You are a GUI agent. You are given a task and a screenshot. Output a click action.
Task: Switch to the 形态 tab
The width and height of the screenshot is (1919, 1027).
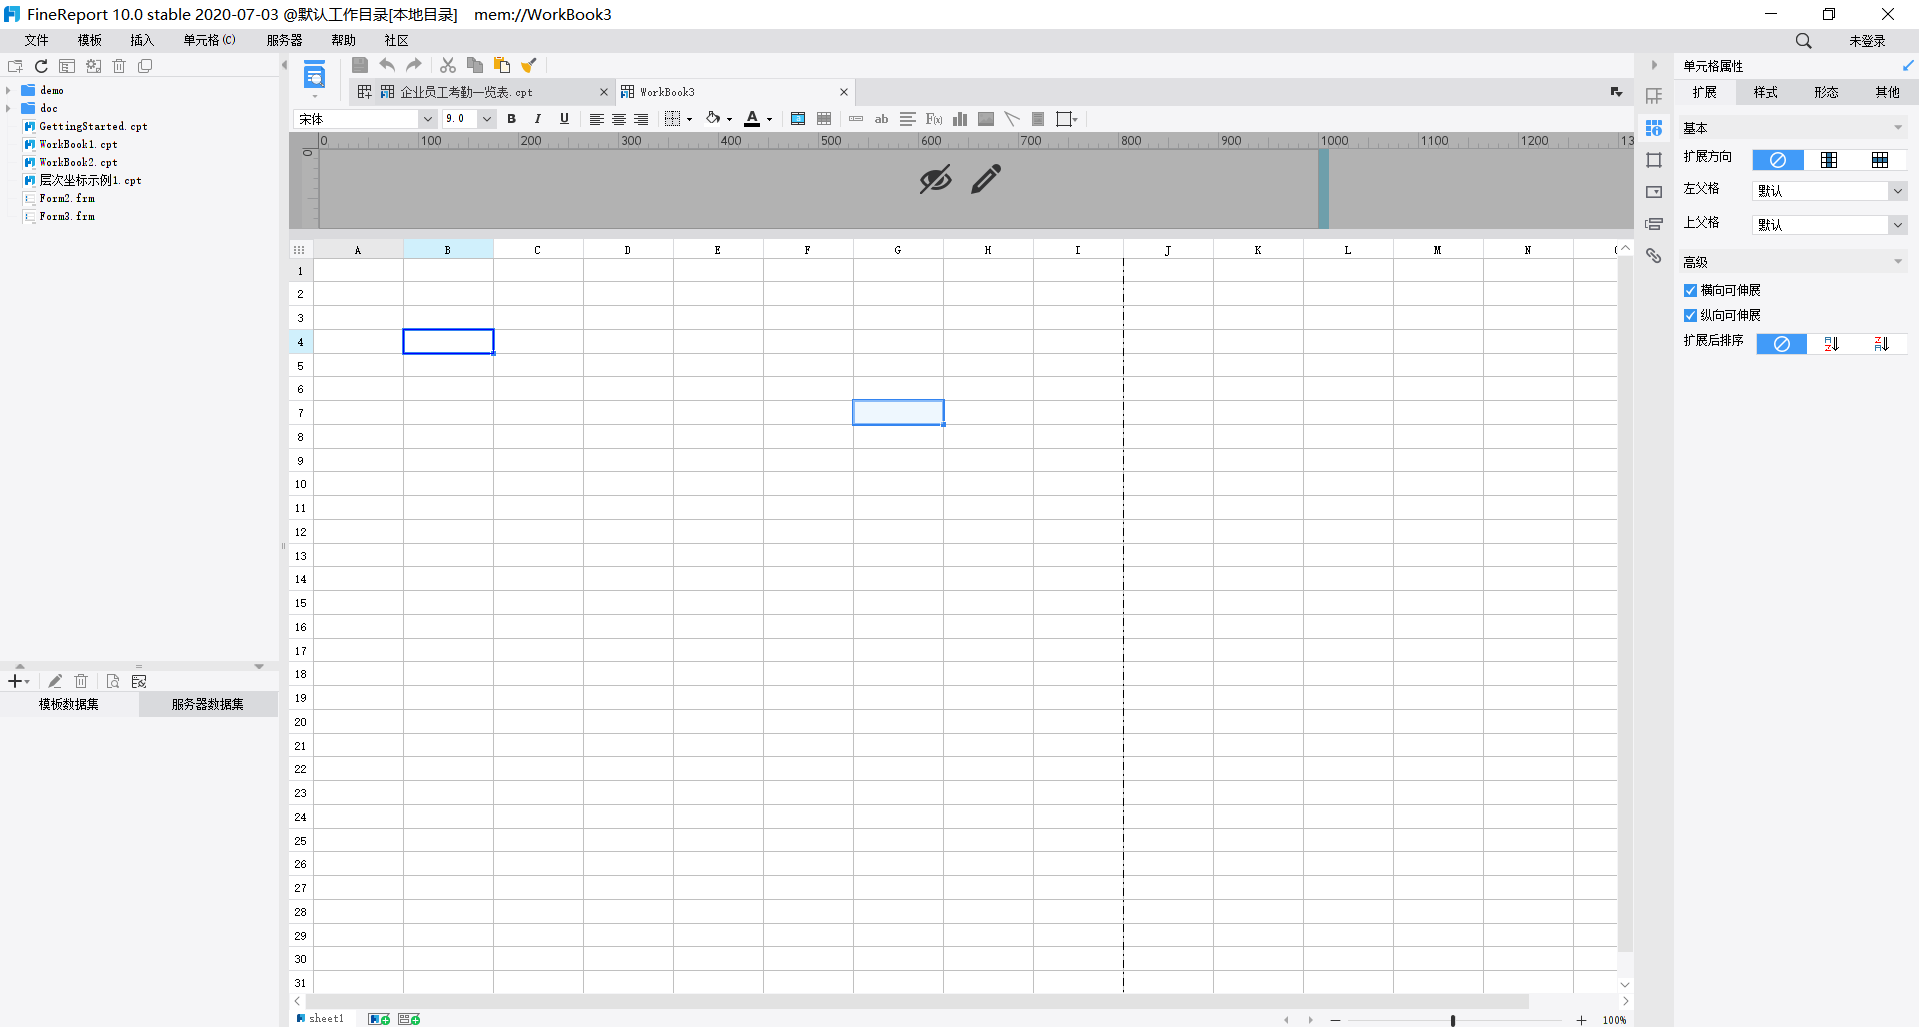point(1827,92)
